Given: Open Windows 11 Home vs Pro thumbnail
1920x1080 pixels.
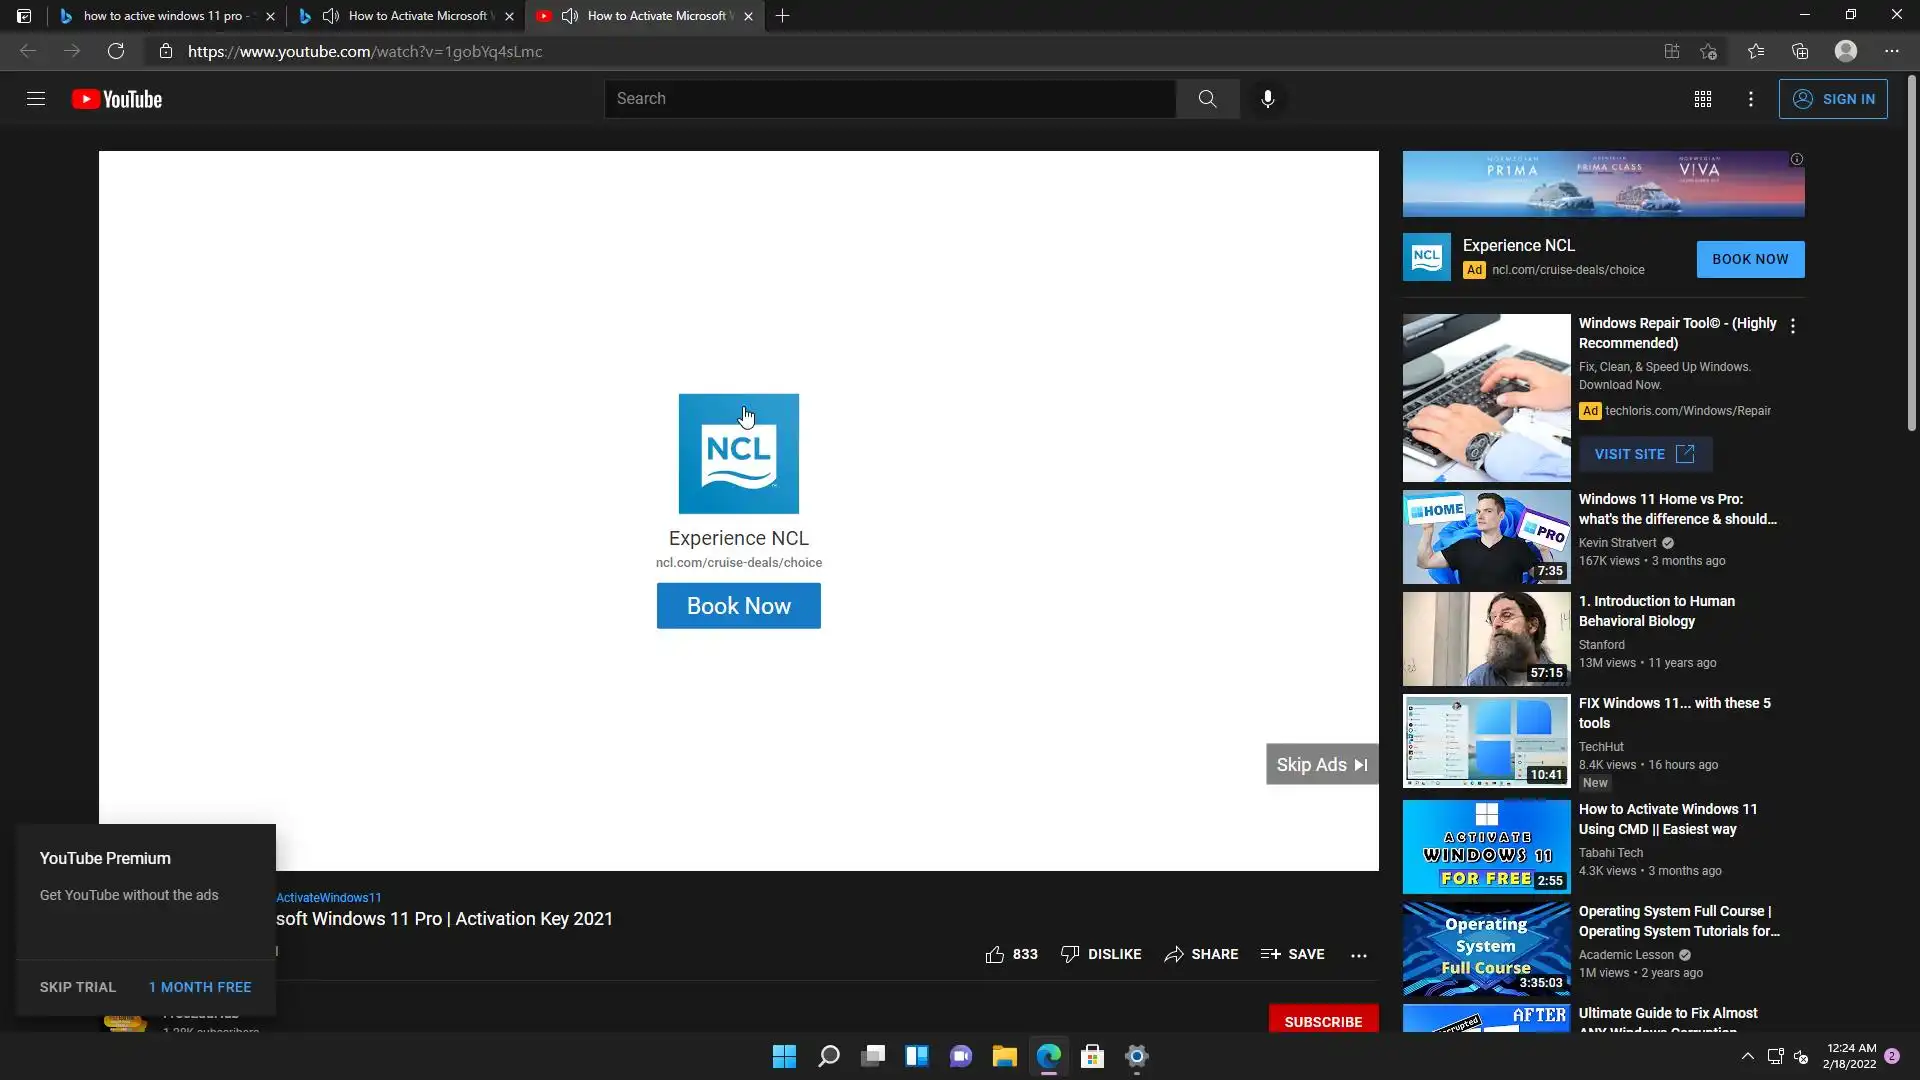Looking at the screenshot, I should (x=1486, y=537).
